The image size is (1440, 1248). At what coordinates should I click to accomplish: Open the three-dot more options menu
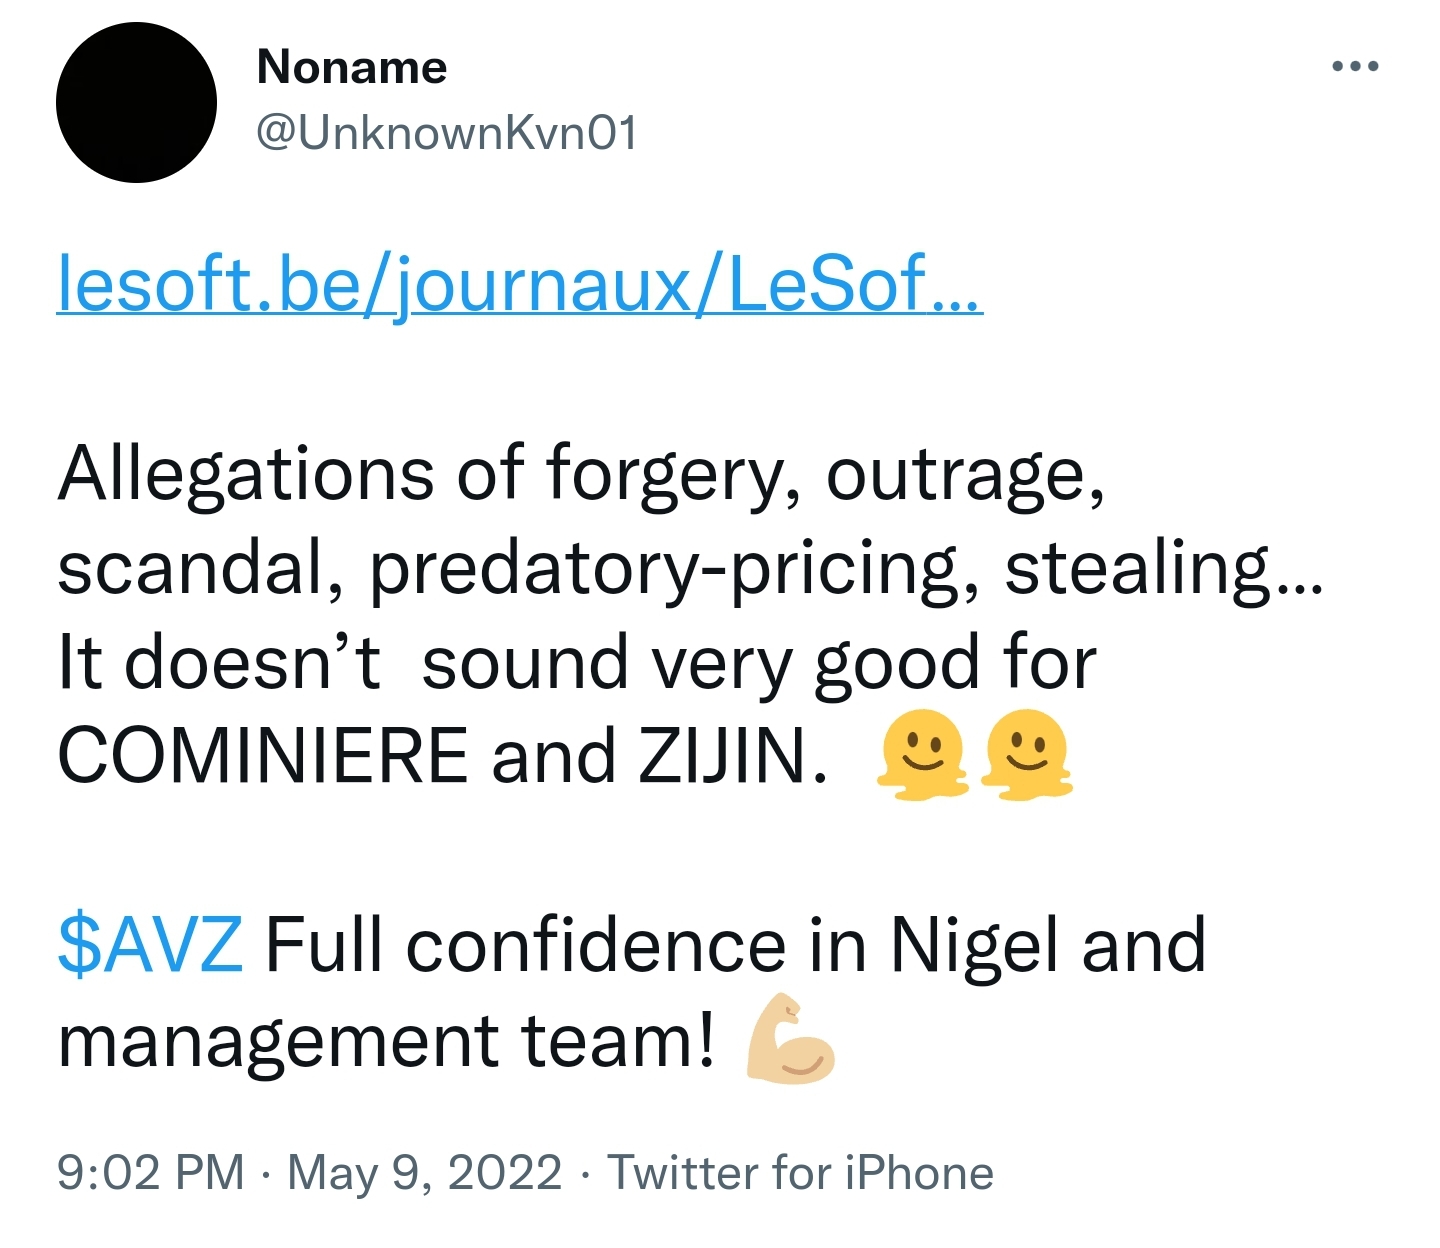pyautogui.click(x=1355, y=67)
